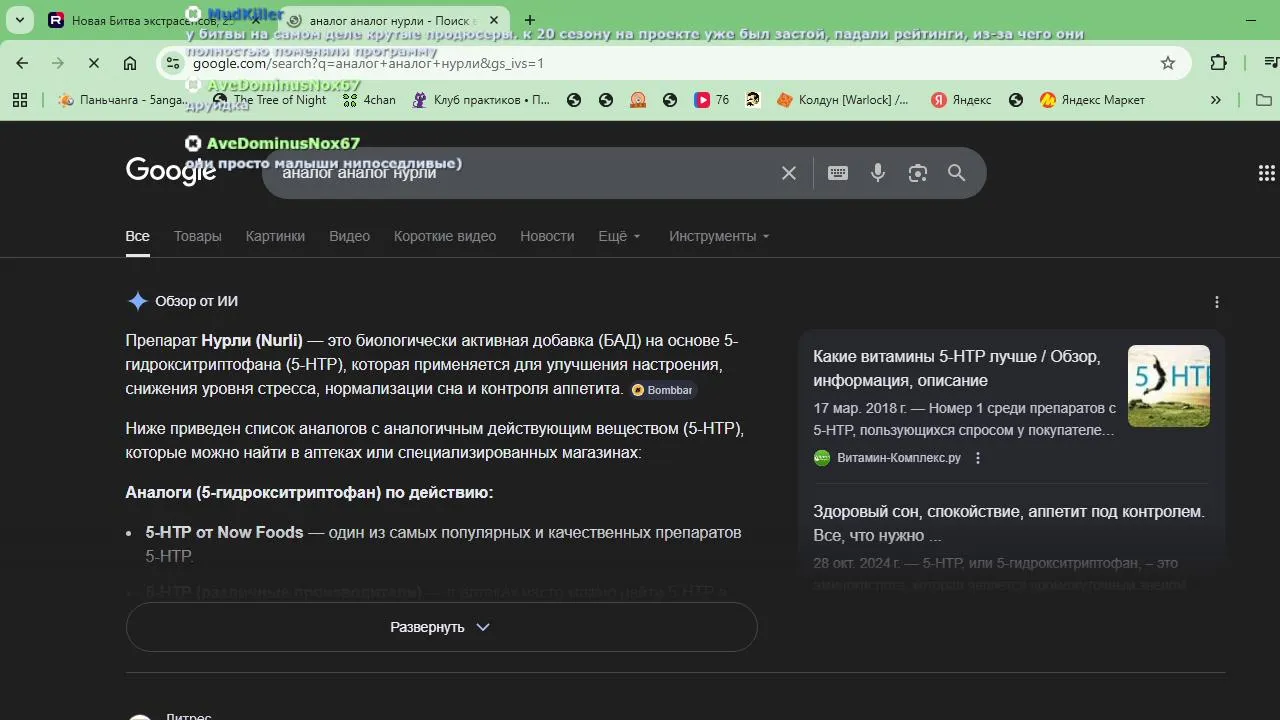Click the Аналоги по действию heading
This screenshot has width=1280, height=720.
tap(309, 493)
